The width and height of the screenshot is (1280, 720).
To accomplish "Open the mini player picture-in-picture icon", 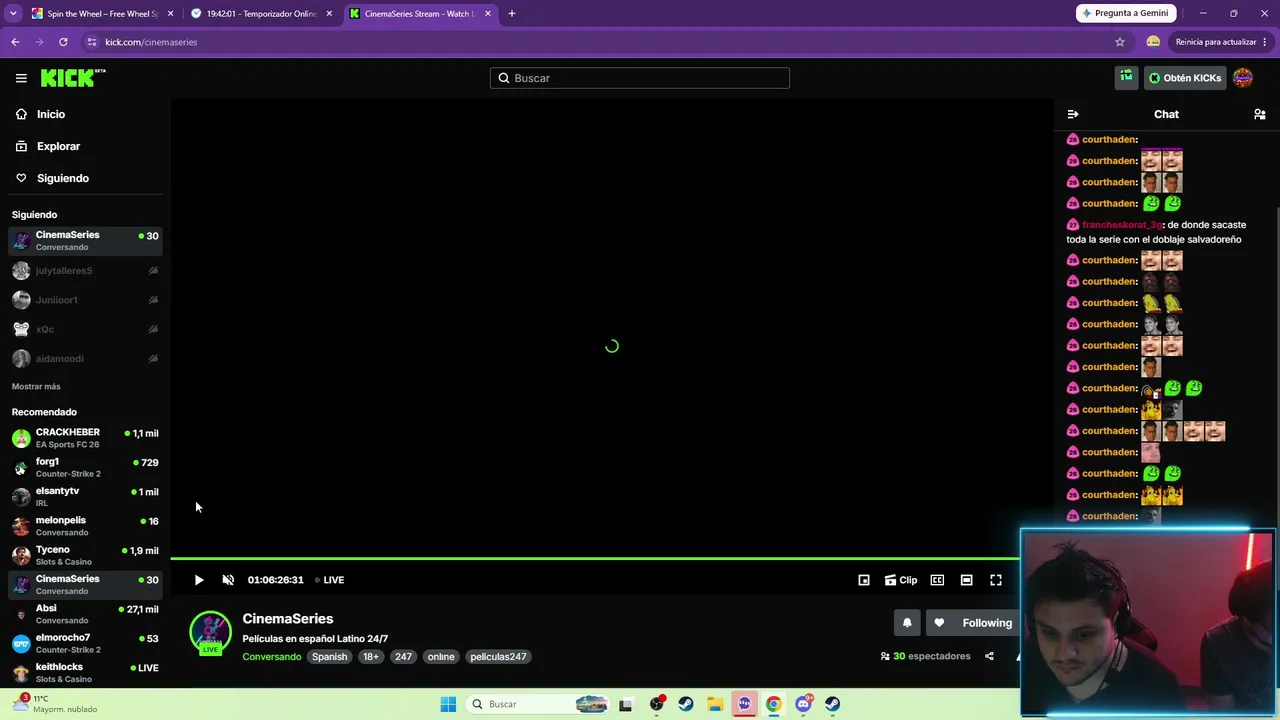I will 864,580.
